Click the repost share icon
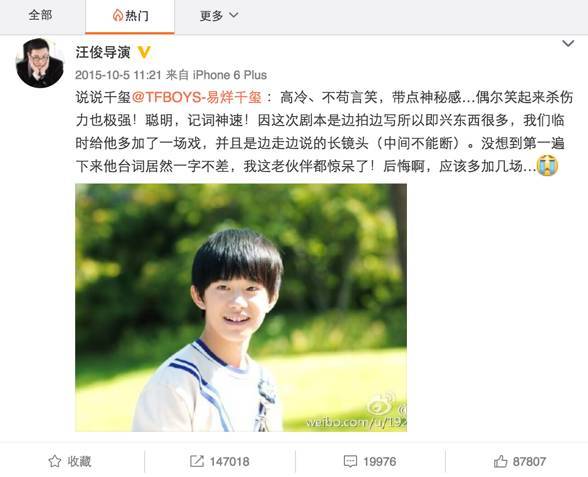The width and height of the screenshot is (588, 477). 196,461
